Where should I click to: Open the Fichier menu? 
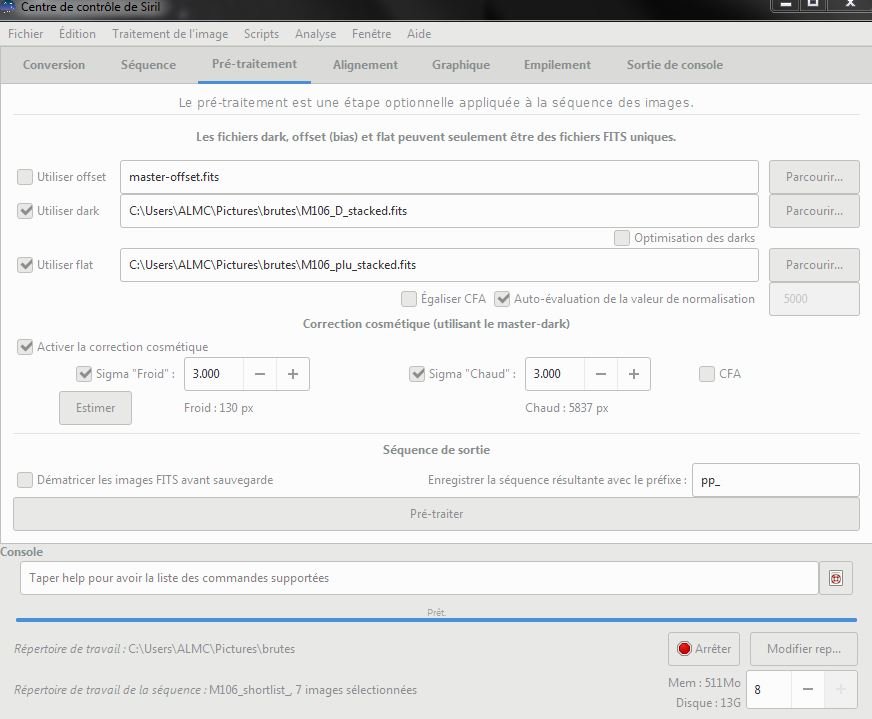[x=26, y=34]
